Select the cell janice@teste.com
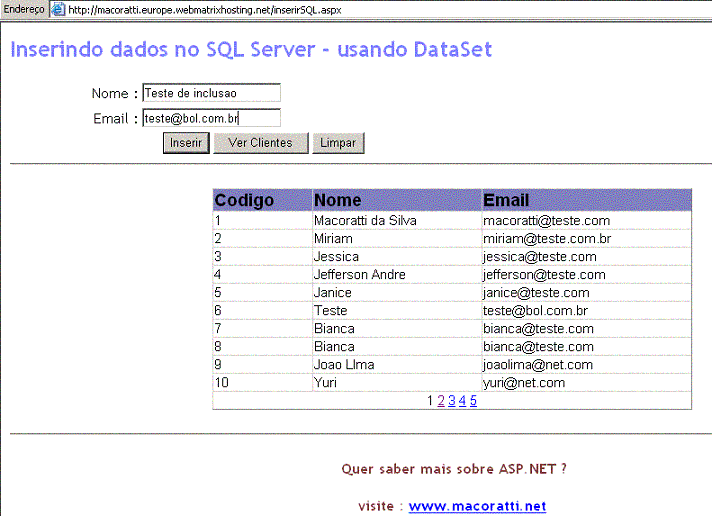The width and height of the screenshot is (712, 516). click(586, 293)
